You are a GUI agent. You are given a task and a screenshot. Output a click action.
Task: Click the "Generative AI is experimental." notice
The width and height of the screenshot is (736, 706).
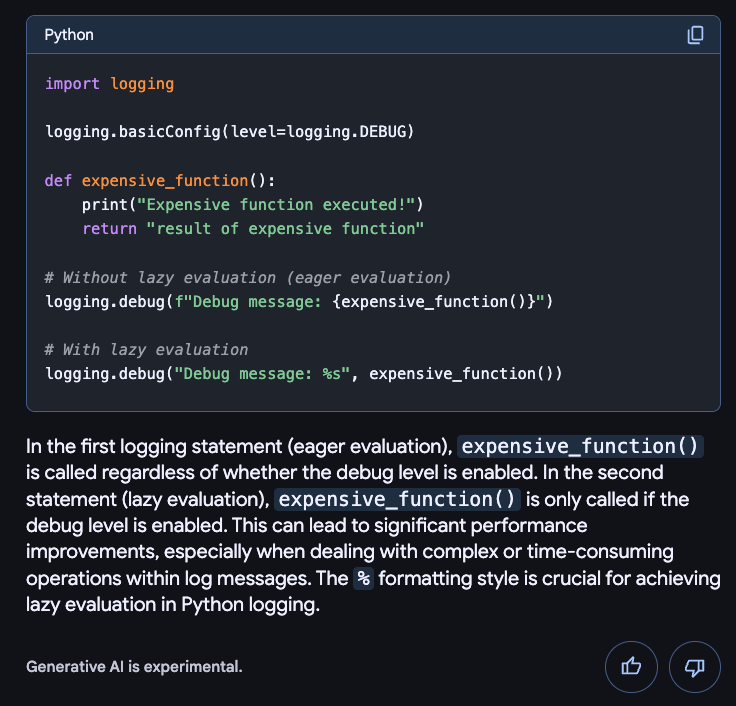(x=134, y=666)
